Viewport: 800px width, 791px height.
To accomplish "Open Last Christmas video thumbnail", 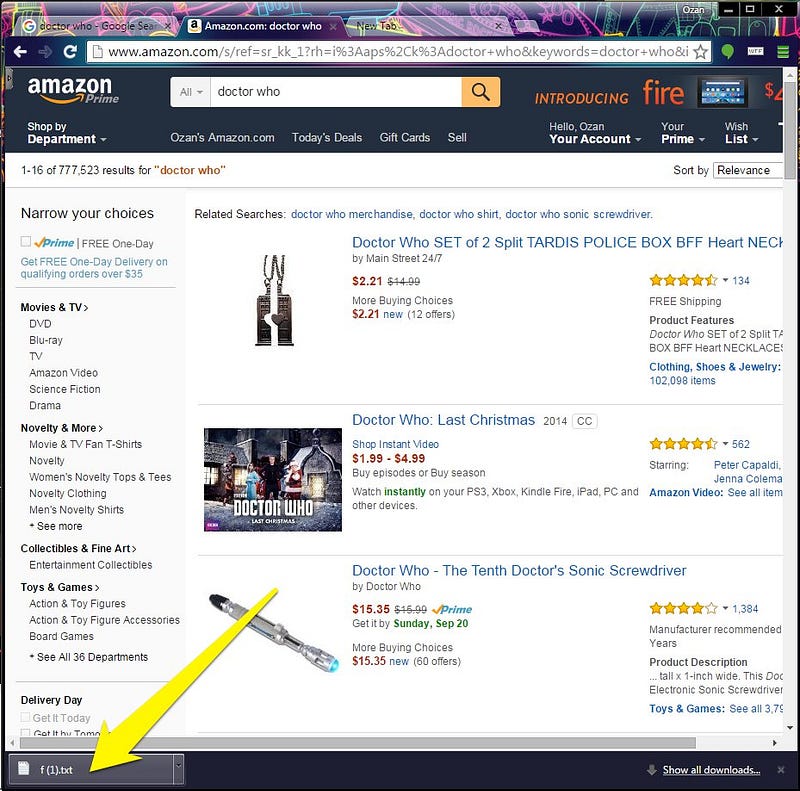I will (x=273, y=480).
